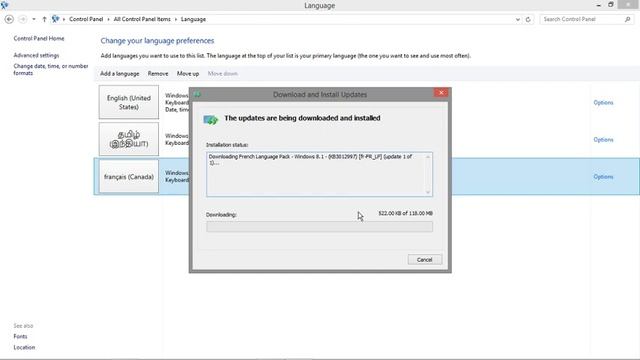Open Advanced settings link
The width and height of the screenshot is (640, 360).
click(x=36, y=55)
